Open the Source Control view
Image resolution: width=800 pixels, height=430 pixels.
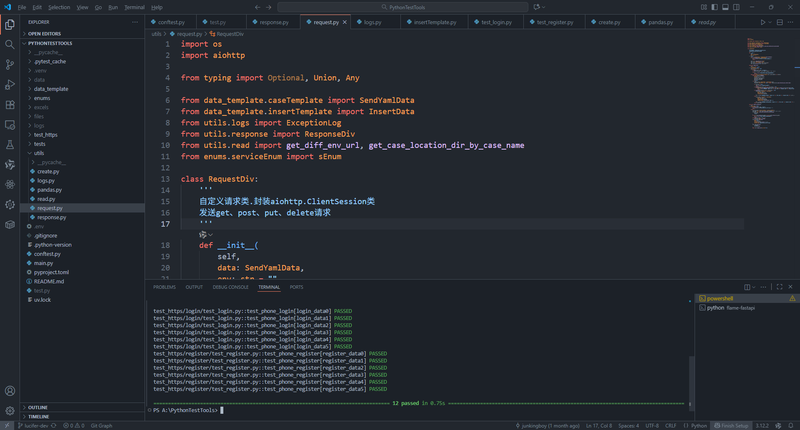point(10,66)
